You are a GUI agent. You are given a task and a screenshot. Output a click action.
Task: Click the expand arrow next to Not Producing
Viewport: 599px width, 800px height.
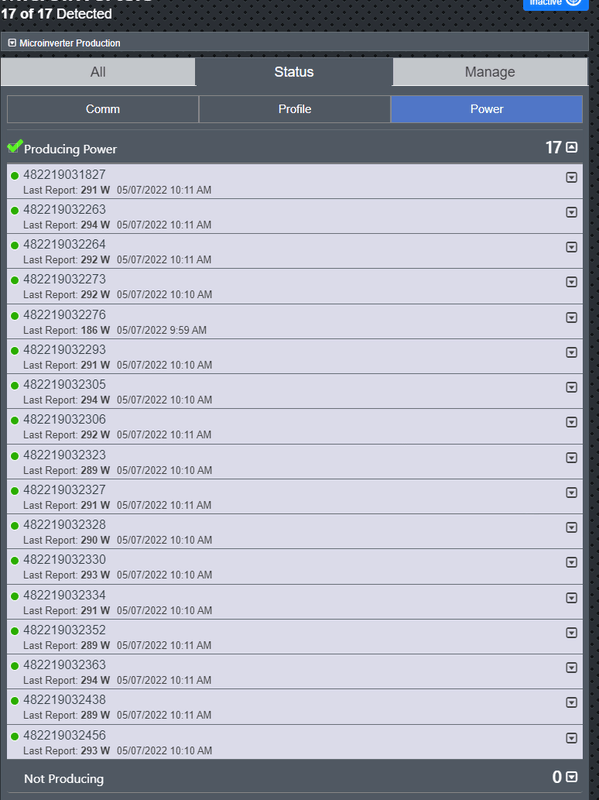click(x=573, y=775)
